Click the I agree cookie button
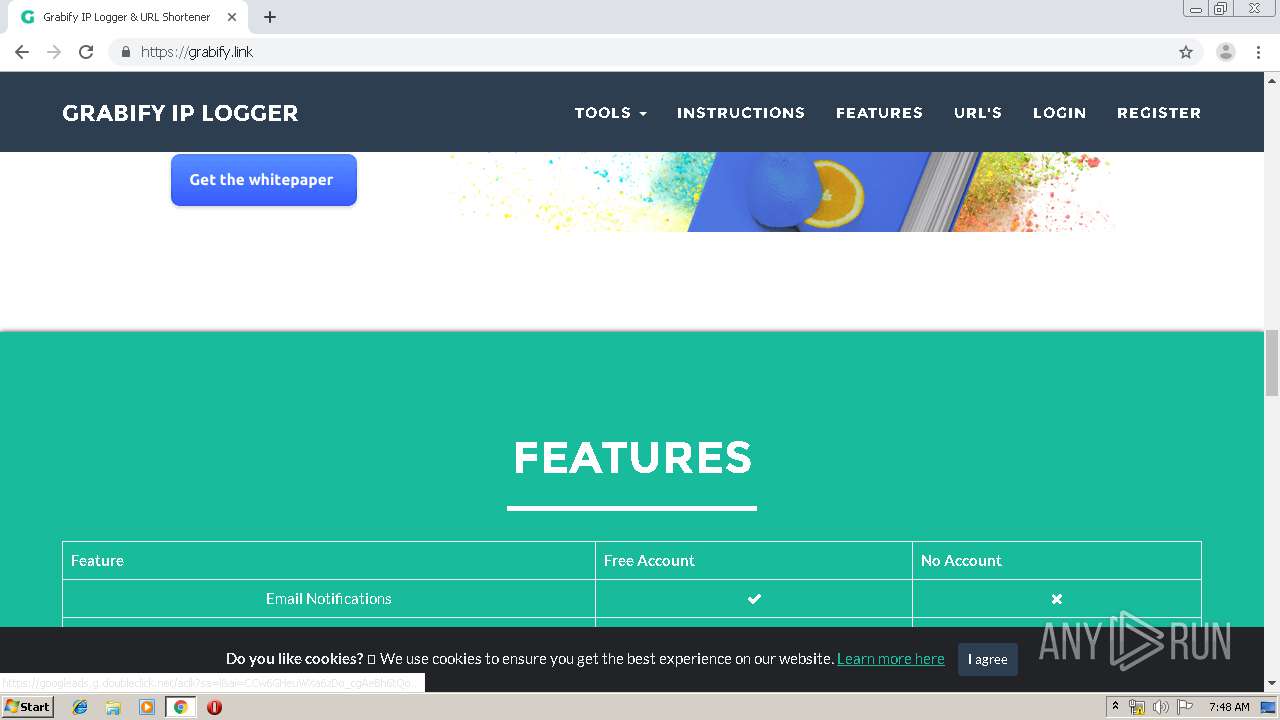This screenshot has width=1280, height=720. click(x=988, y=659)
